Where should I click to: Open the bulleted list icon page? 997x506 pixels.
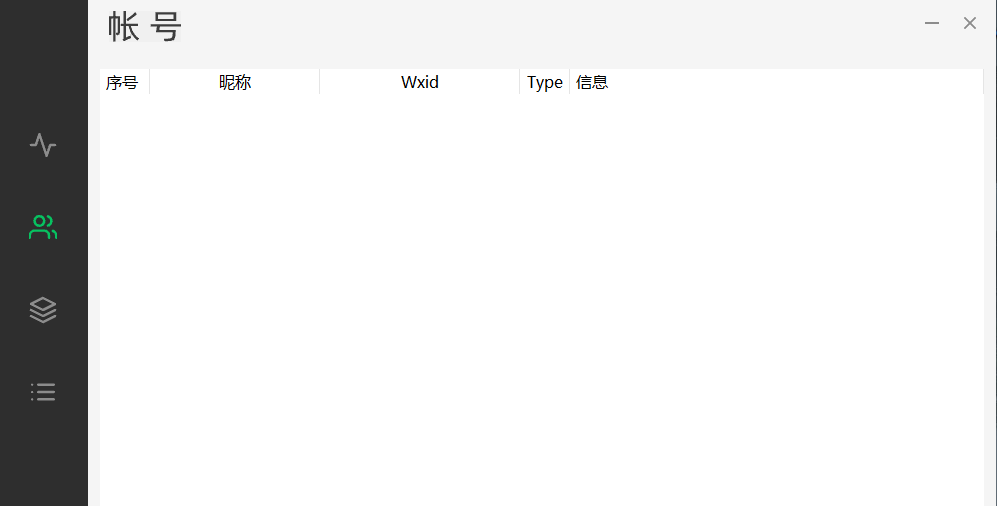pyautogui.click(x=43, y=392)
